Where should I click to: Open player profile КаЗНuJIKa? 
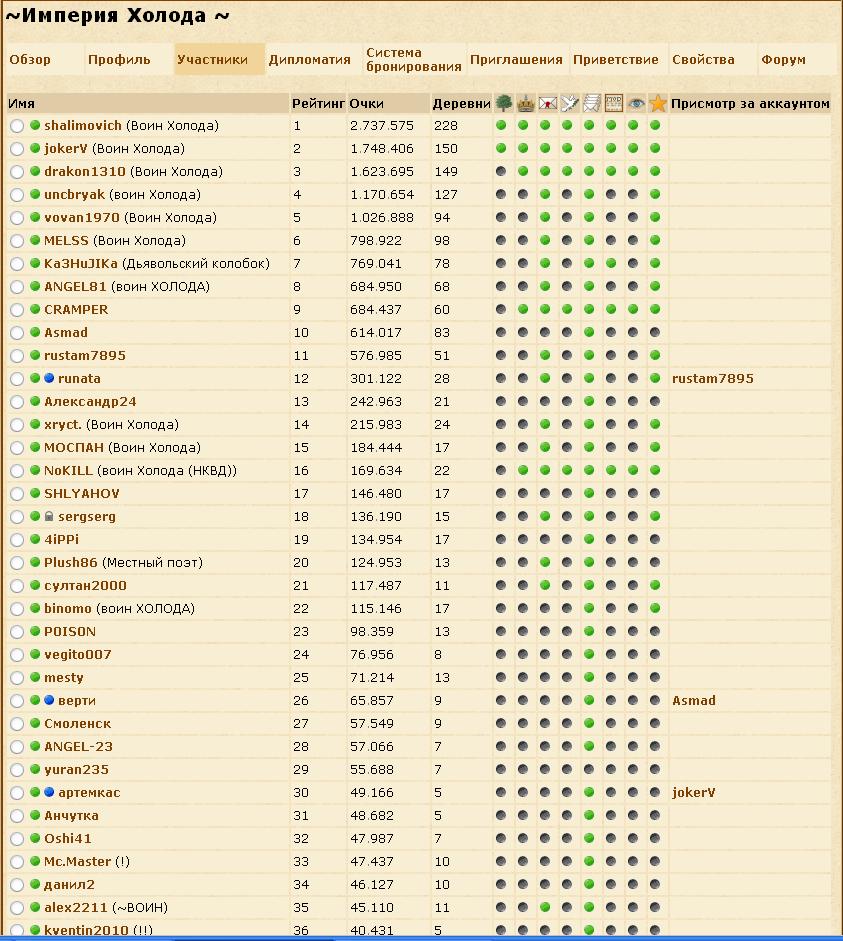[80, 263]
